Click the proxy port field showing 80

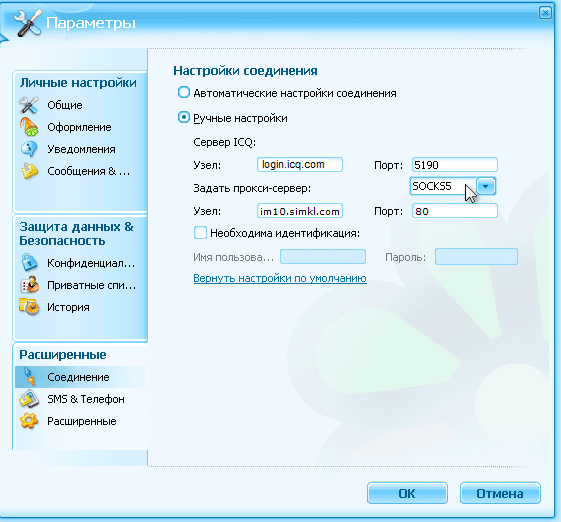click(454, 211)
